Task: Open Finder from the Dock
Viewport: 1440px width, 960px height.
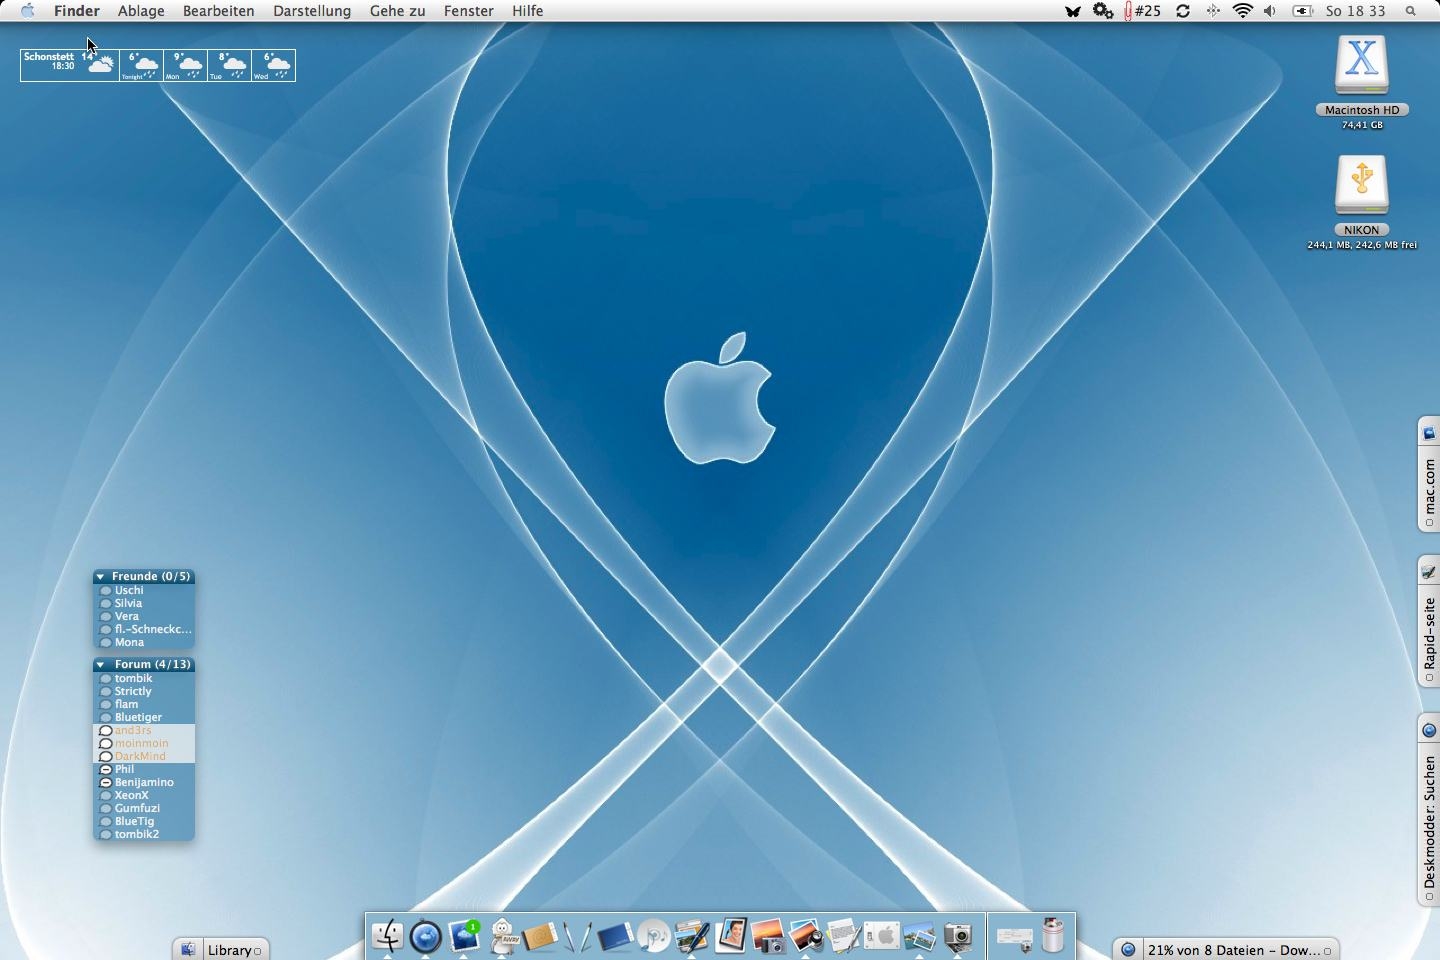Action: point(387,936)
